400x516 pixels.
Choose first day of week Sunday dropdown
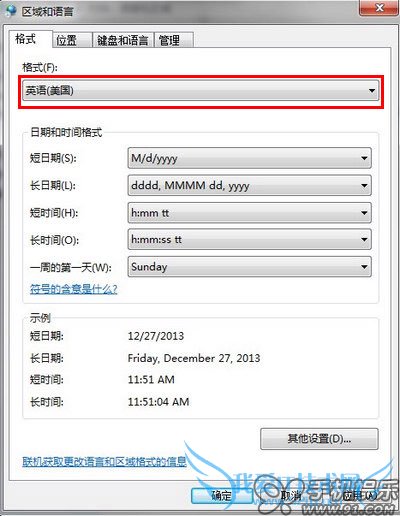(249, 267)
